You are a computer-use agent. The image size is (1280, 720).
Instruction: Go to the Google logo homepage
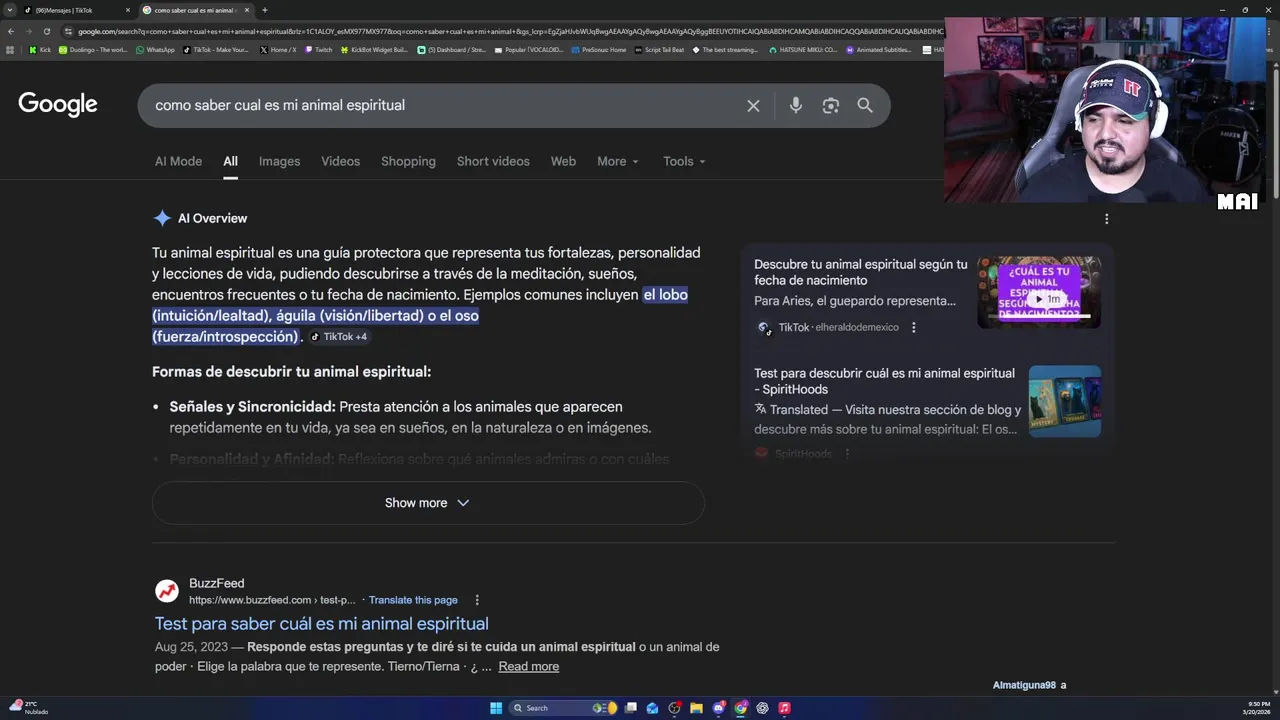coord(58,104)
